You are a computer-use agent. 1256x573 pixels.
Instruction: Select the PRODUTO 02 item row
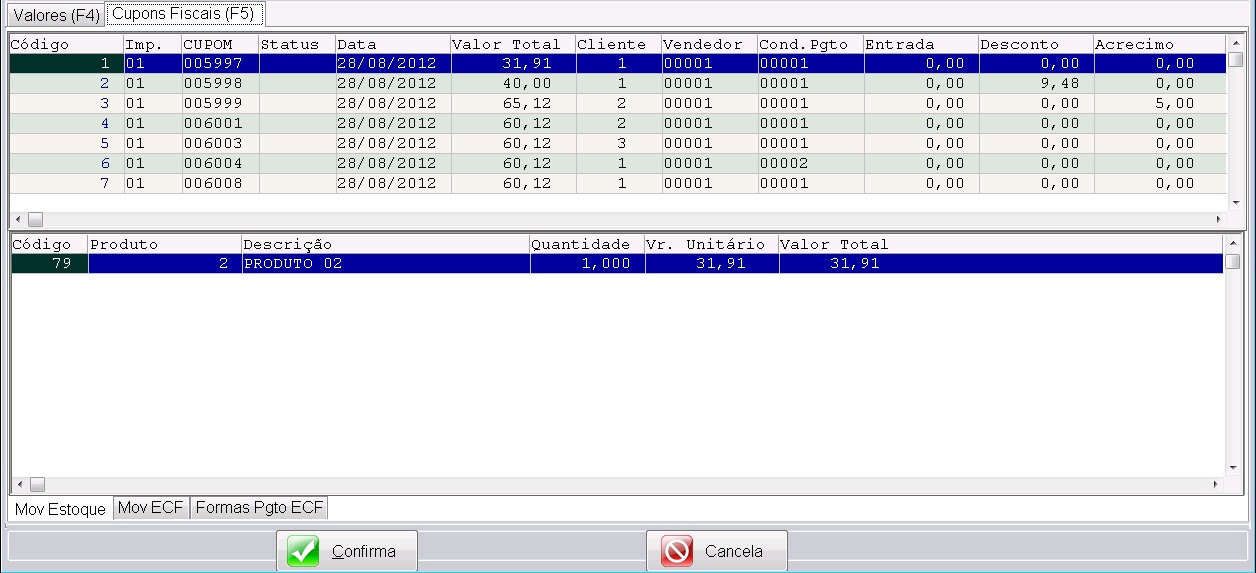coord(385,264)
